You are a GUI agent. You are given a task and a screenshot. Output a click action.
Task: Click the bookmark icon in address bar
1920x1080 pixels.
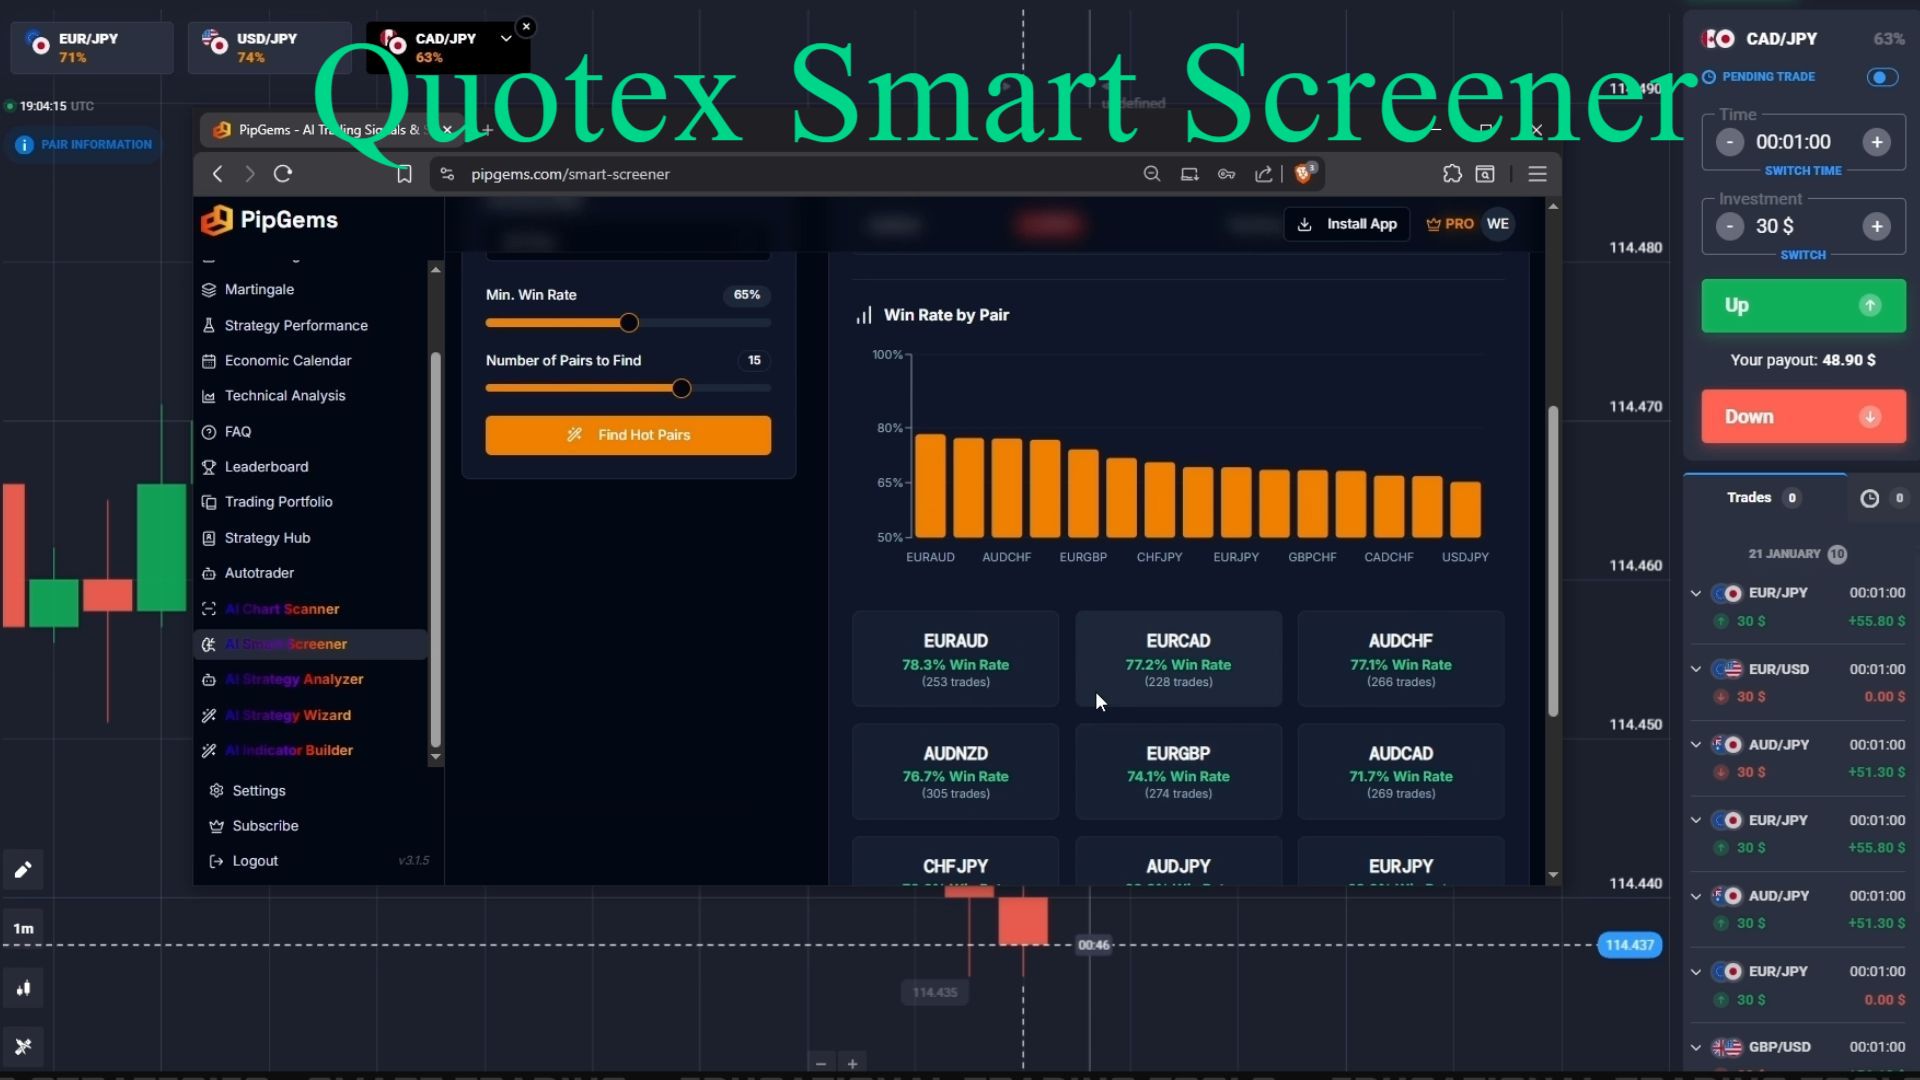(x=404, y=174)
